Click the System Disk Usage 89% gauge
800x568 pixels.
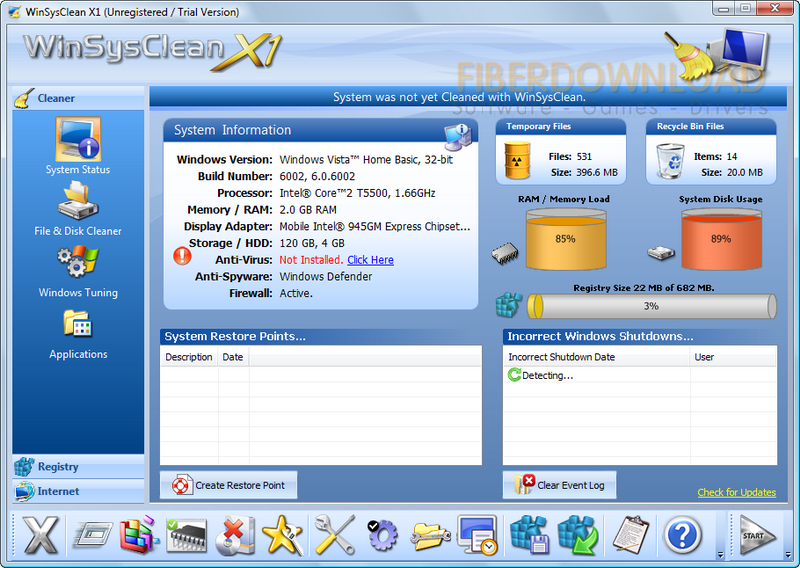coord(721,239)
